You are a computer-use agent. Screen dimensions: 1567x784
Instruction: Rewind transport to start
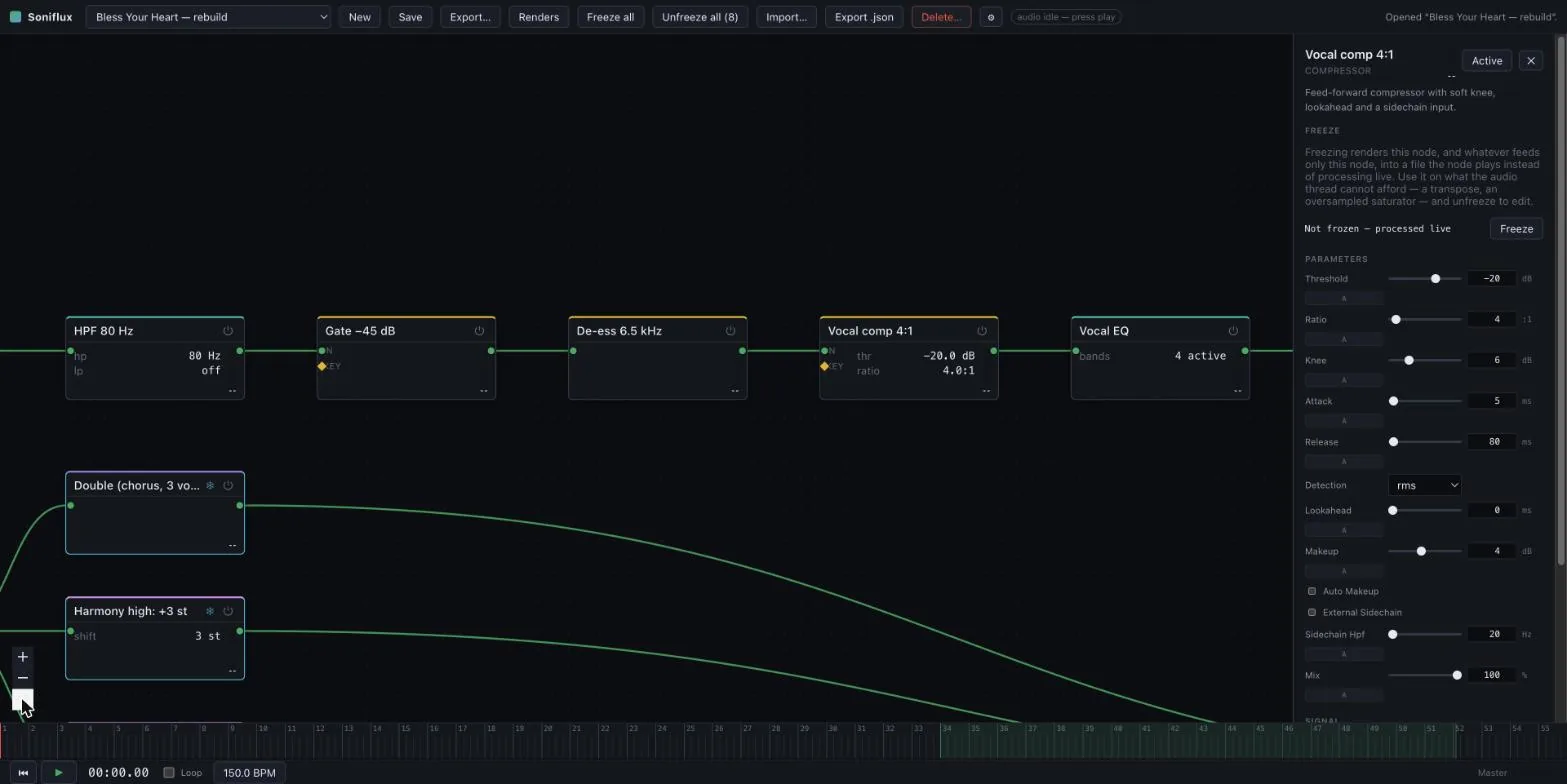[x=23, y=773]
